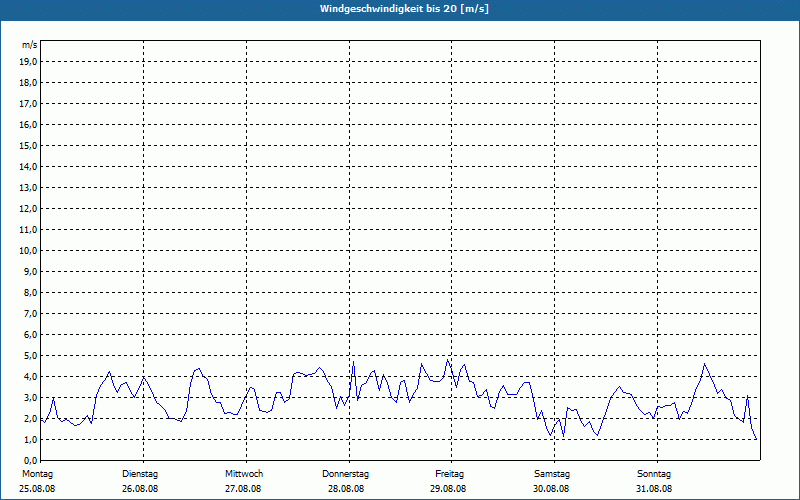The height and width of the screenshot is (500, 800).
Task: Click the 10,0 axis value
Action: pyautogui.click(x=28, y=251)
